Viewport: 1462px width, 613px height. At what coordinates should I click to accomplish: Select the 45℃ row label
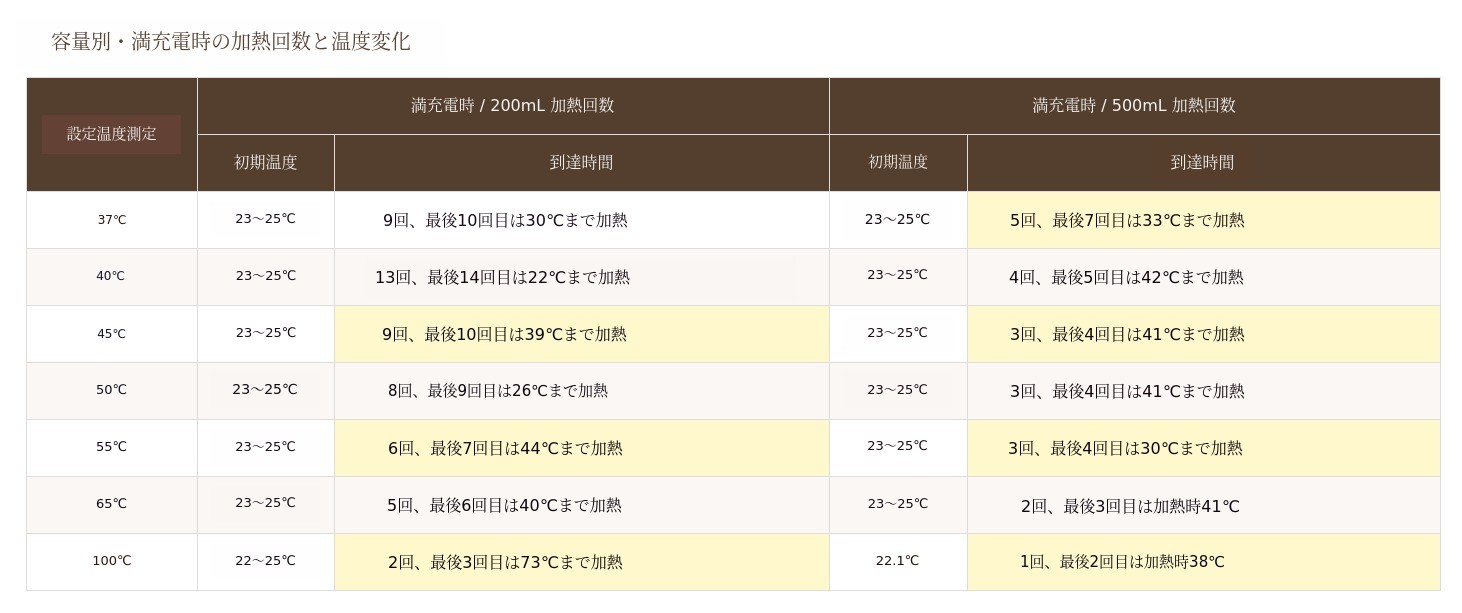[111, 334]
